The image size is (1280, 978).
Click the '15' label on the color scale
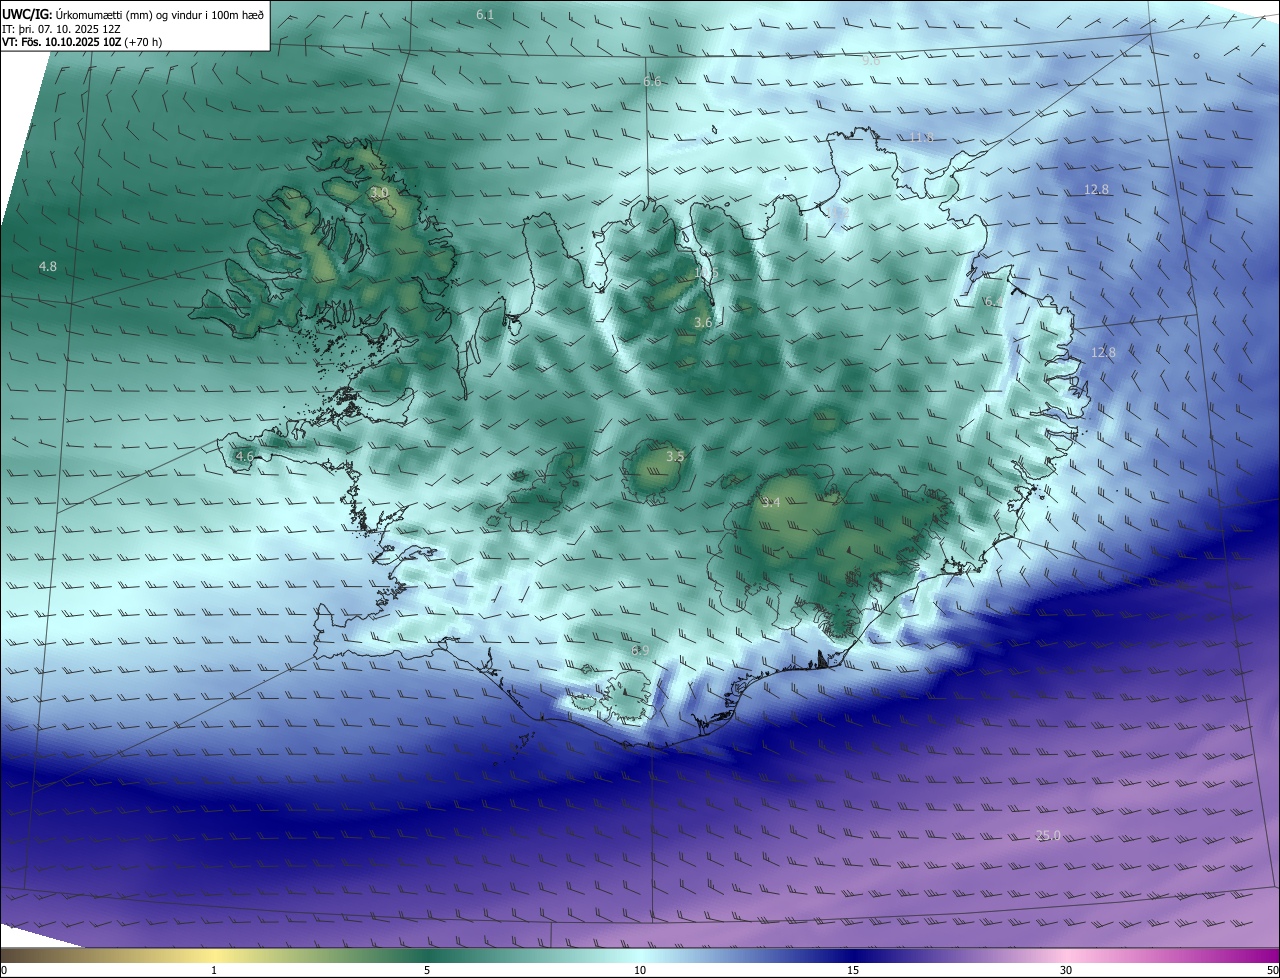tap(853, 970)
